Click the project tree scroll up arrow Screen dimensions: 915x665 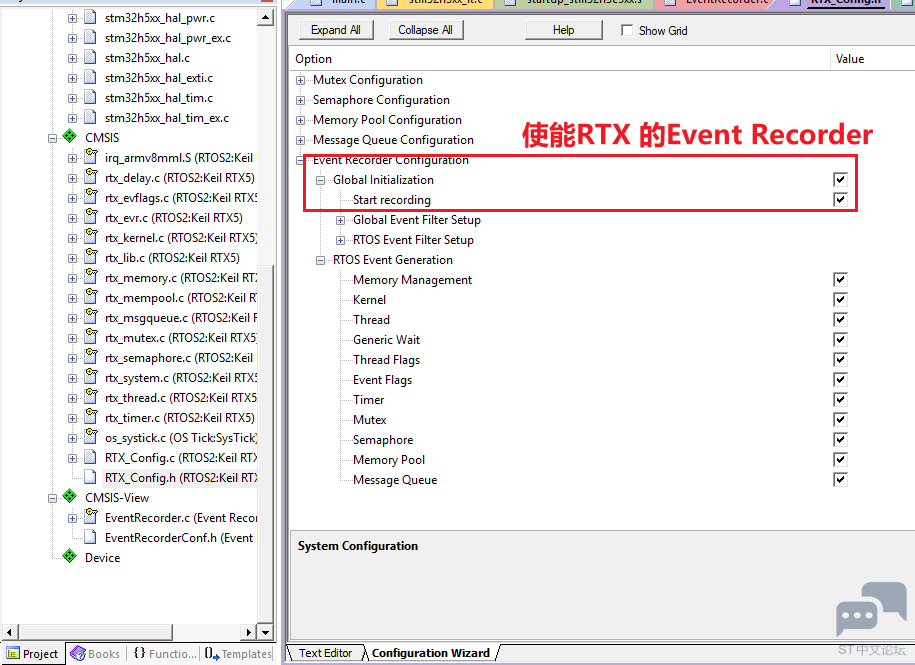click(x=266, y=18)
